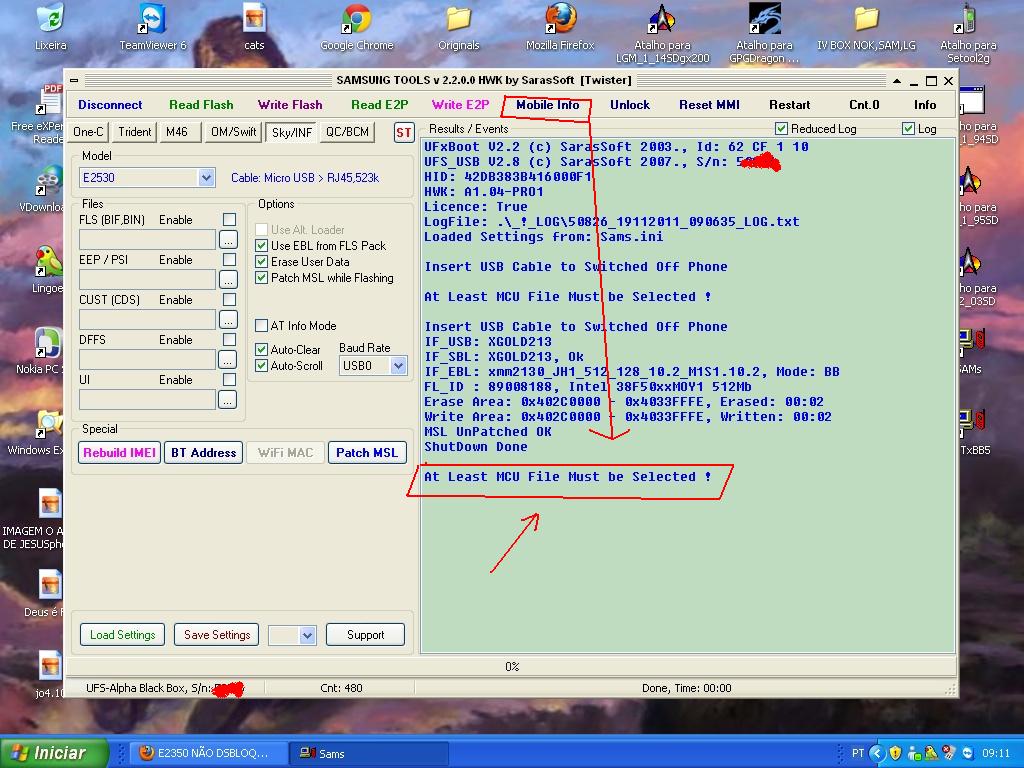This screenshot has height=768, width=1024.
Task: Open the Baud Rate USB0 dropdown
Action: [x=398, y=366]
